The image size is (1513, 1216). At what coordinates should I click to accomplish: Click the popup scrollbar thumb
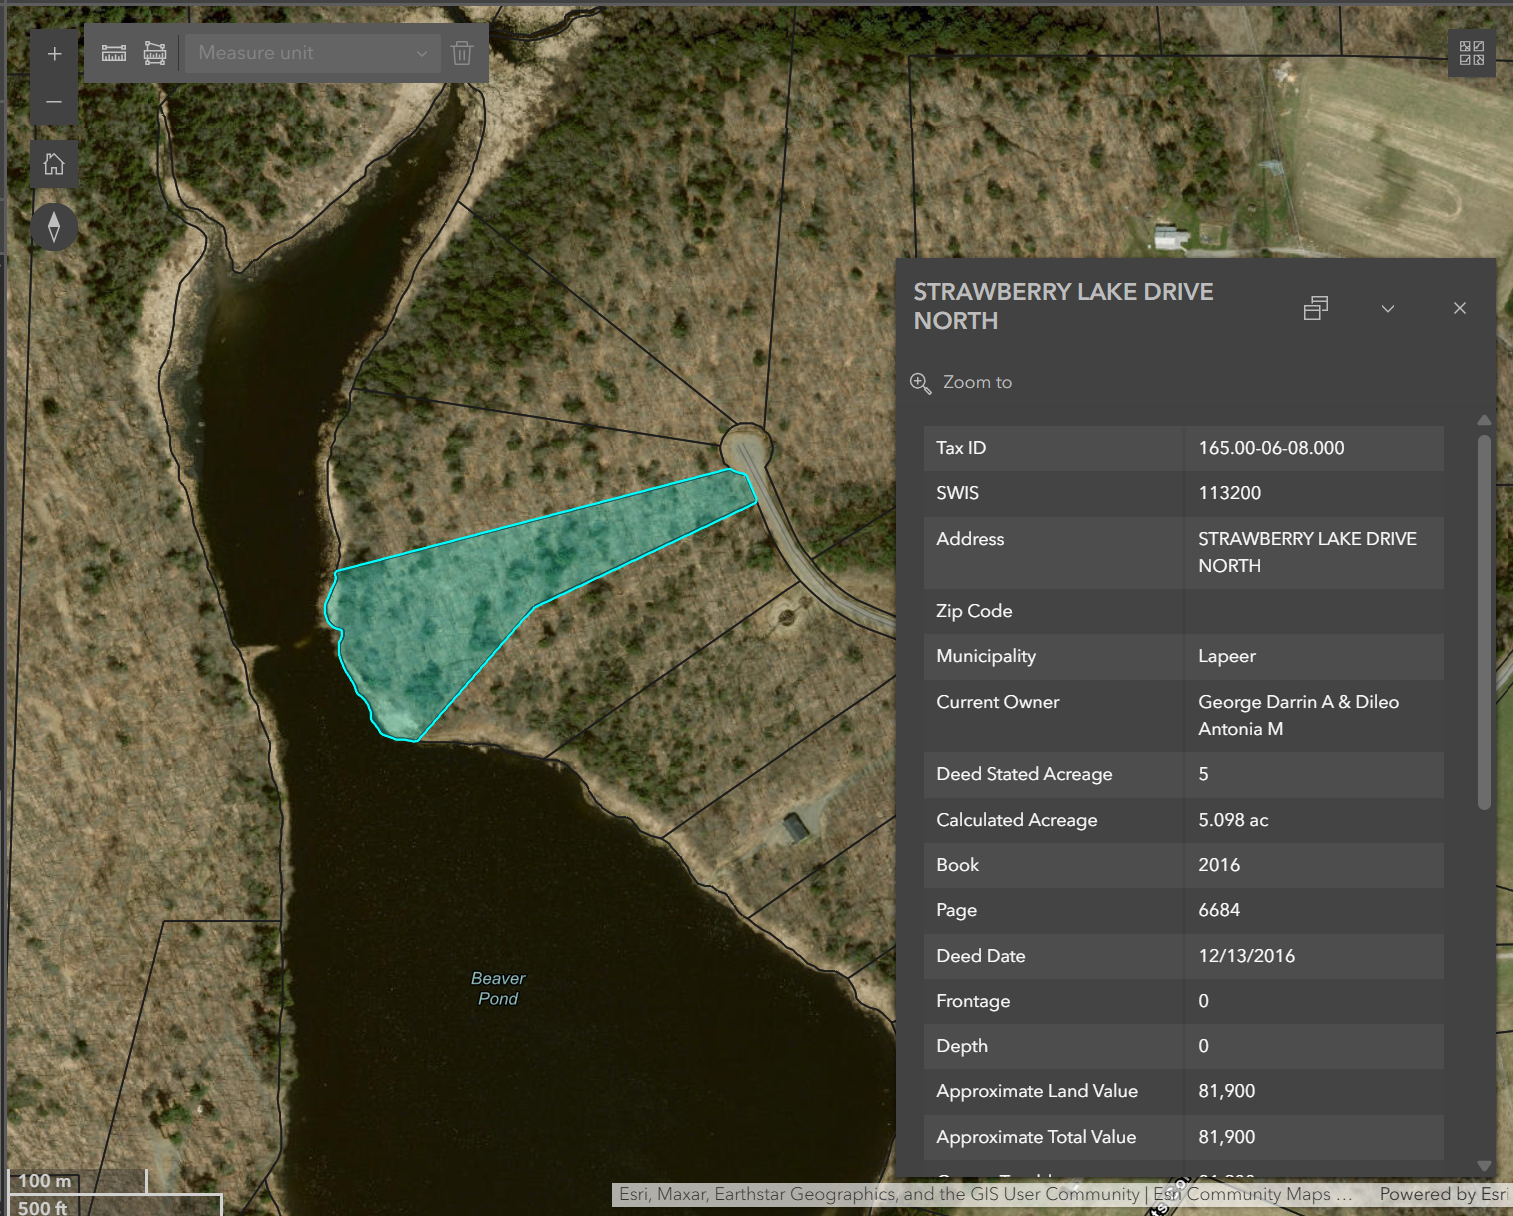click(1484, 620)
